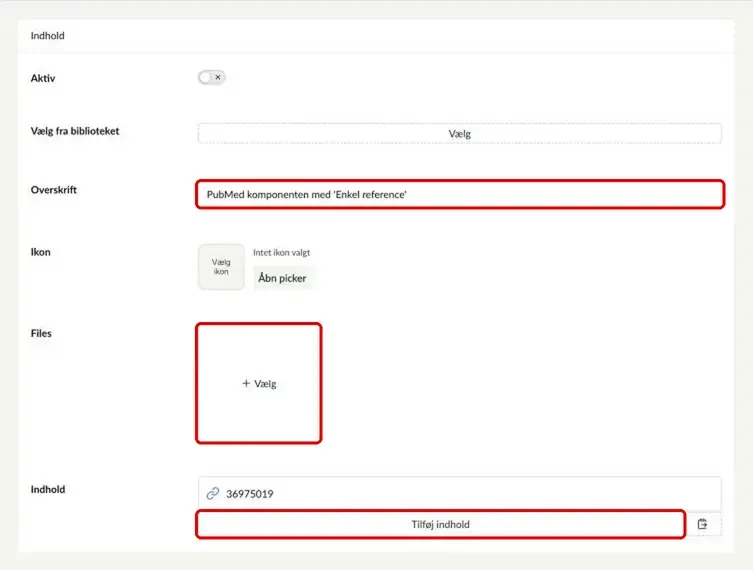Click the x mark inside Aktiv switch

(218, 77)
